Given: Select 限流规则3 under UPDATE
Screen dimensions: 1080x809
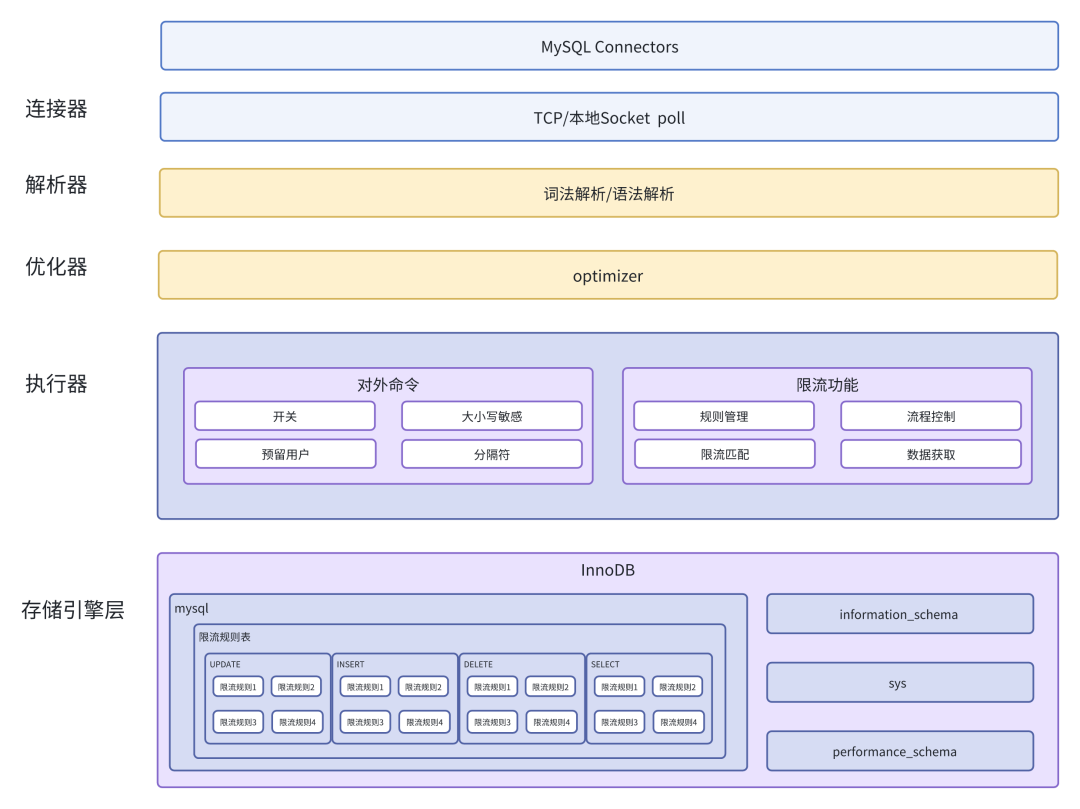Looking at the screenshot, I should click(x=238, y=722).
